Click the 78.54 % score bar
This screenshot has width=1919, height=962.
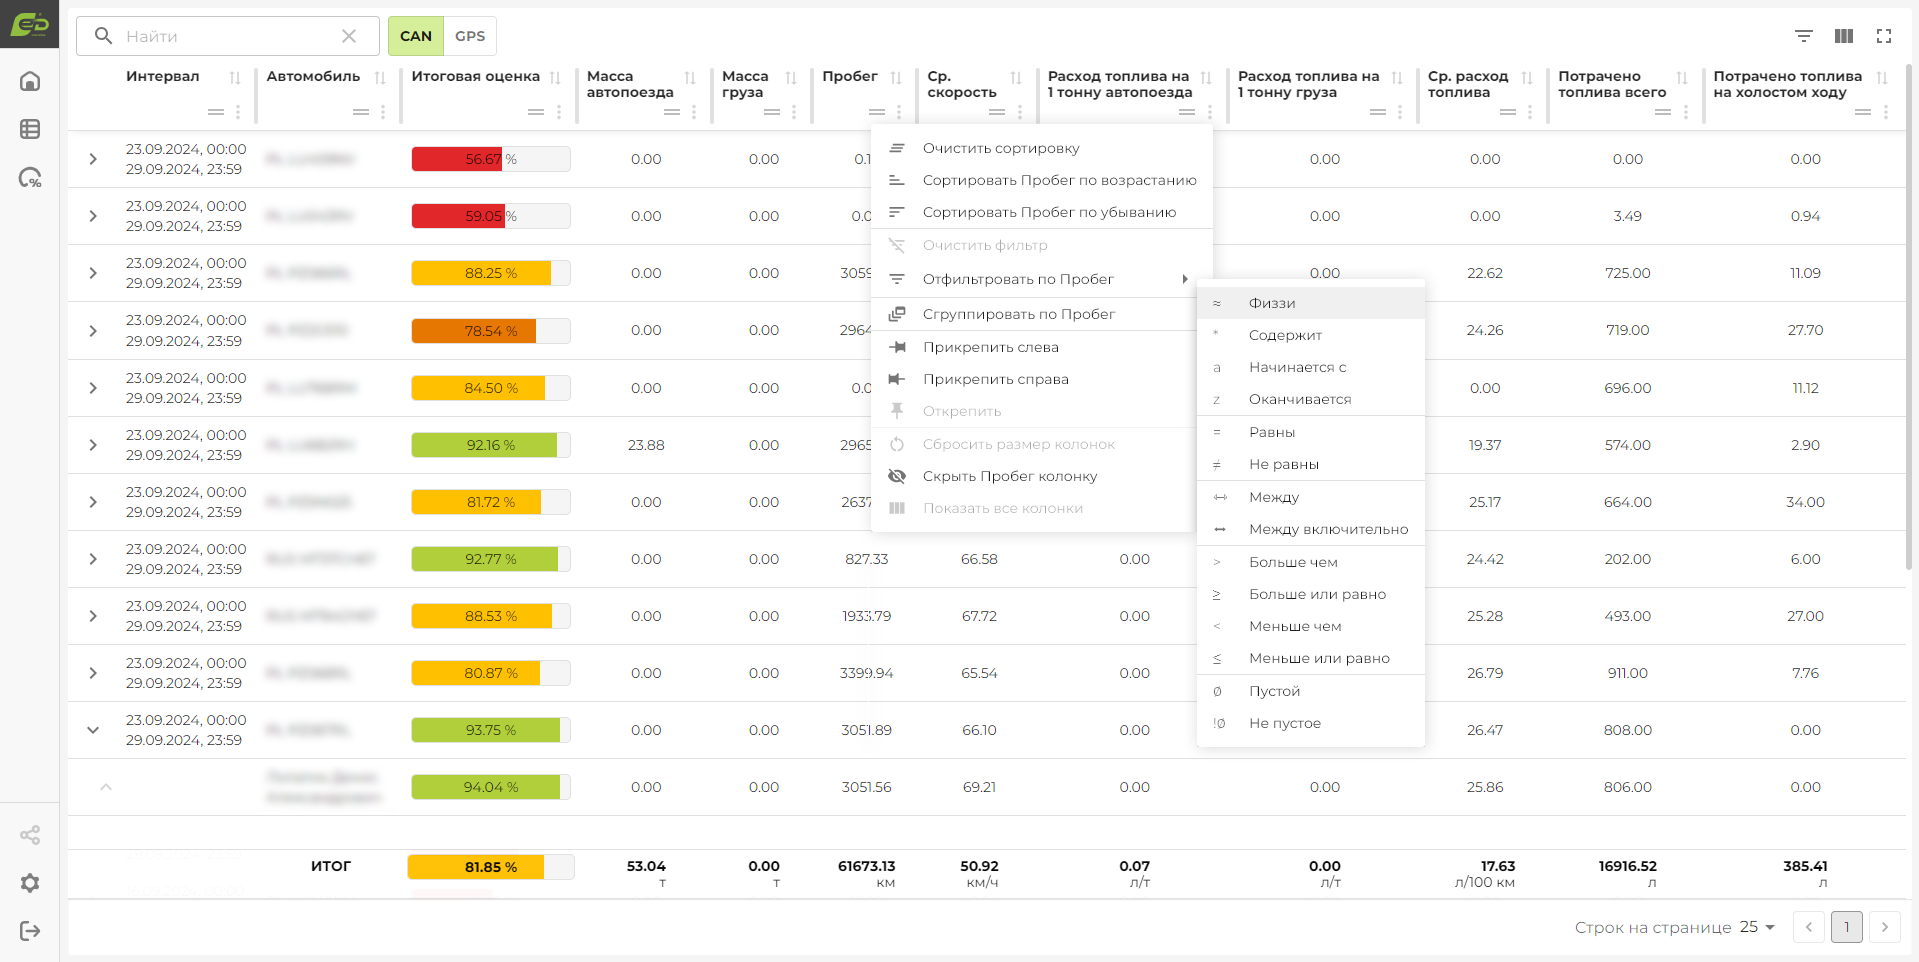click(x=491, y=331)
